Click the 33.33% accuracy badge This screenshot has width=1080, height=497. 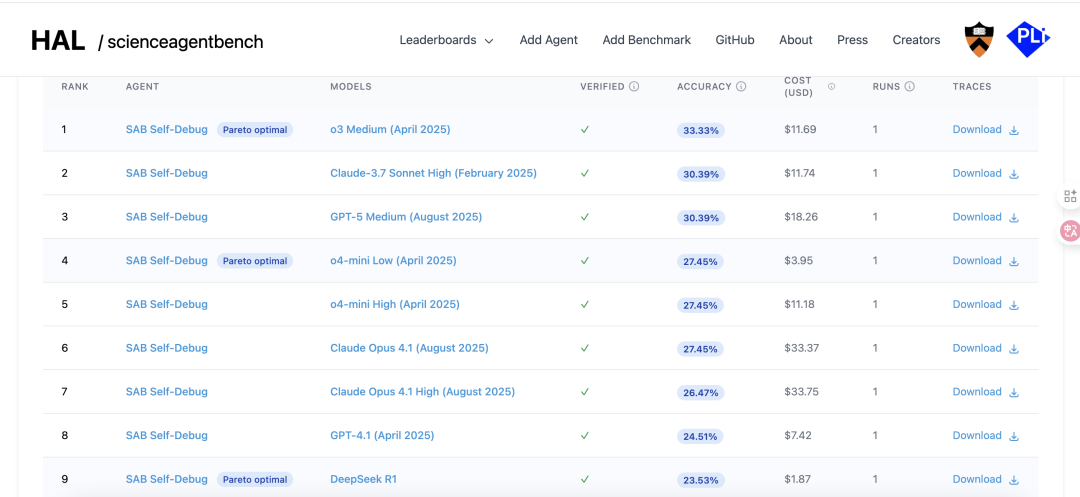click(700, 131)
